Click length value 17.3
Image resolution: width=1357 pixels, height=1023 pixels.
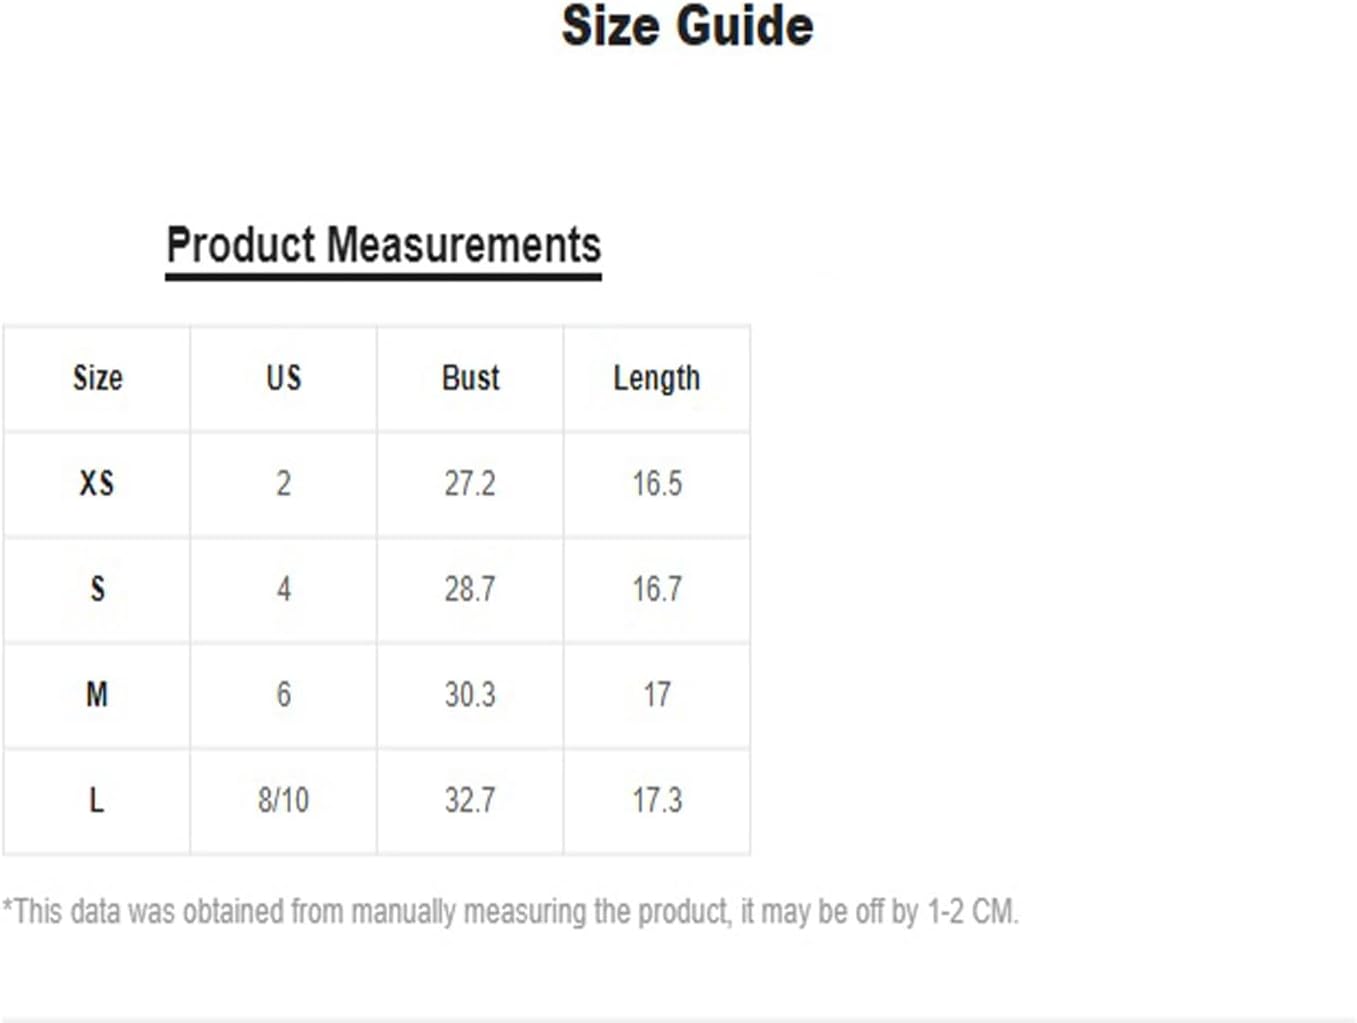657,800
